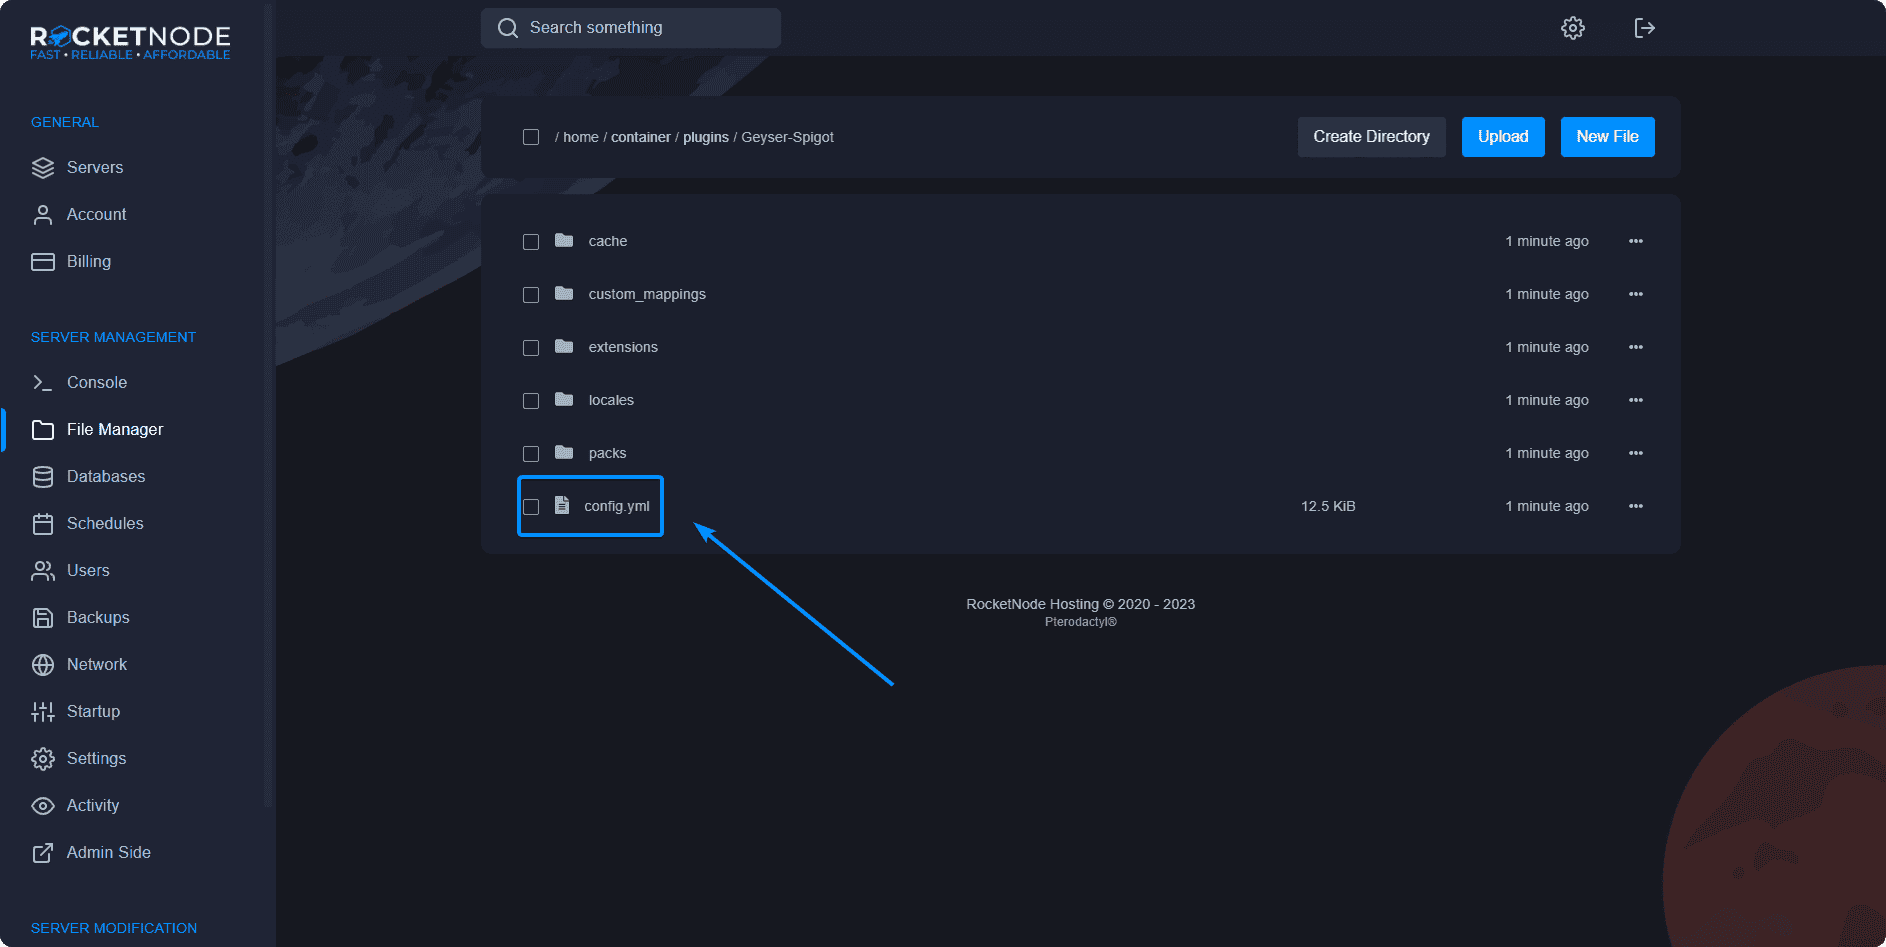The height and width of the screenshot is (947, 1886).
Task: Click the config.yml file icon
Action: (562, 506)
